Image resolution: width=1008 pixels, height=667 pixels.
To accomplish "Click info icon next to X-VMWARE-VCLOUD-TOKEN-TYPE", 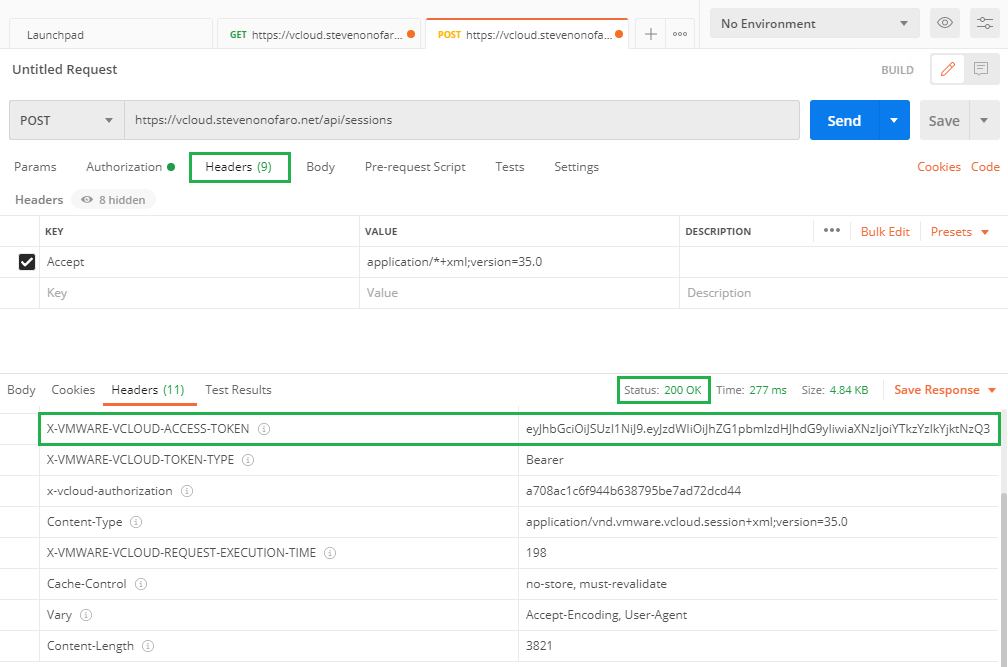I will click(x=247, y=460).
